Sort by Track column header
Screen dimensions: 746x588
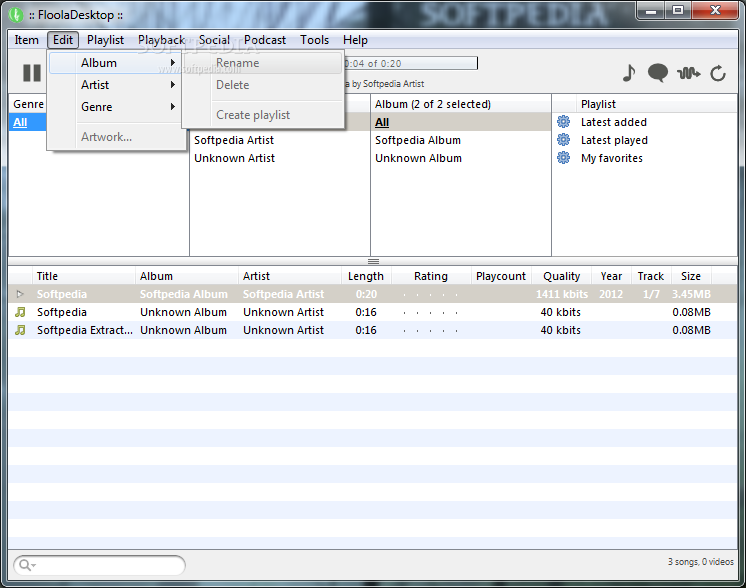tap(650, 276)
